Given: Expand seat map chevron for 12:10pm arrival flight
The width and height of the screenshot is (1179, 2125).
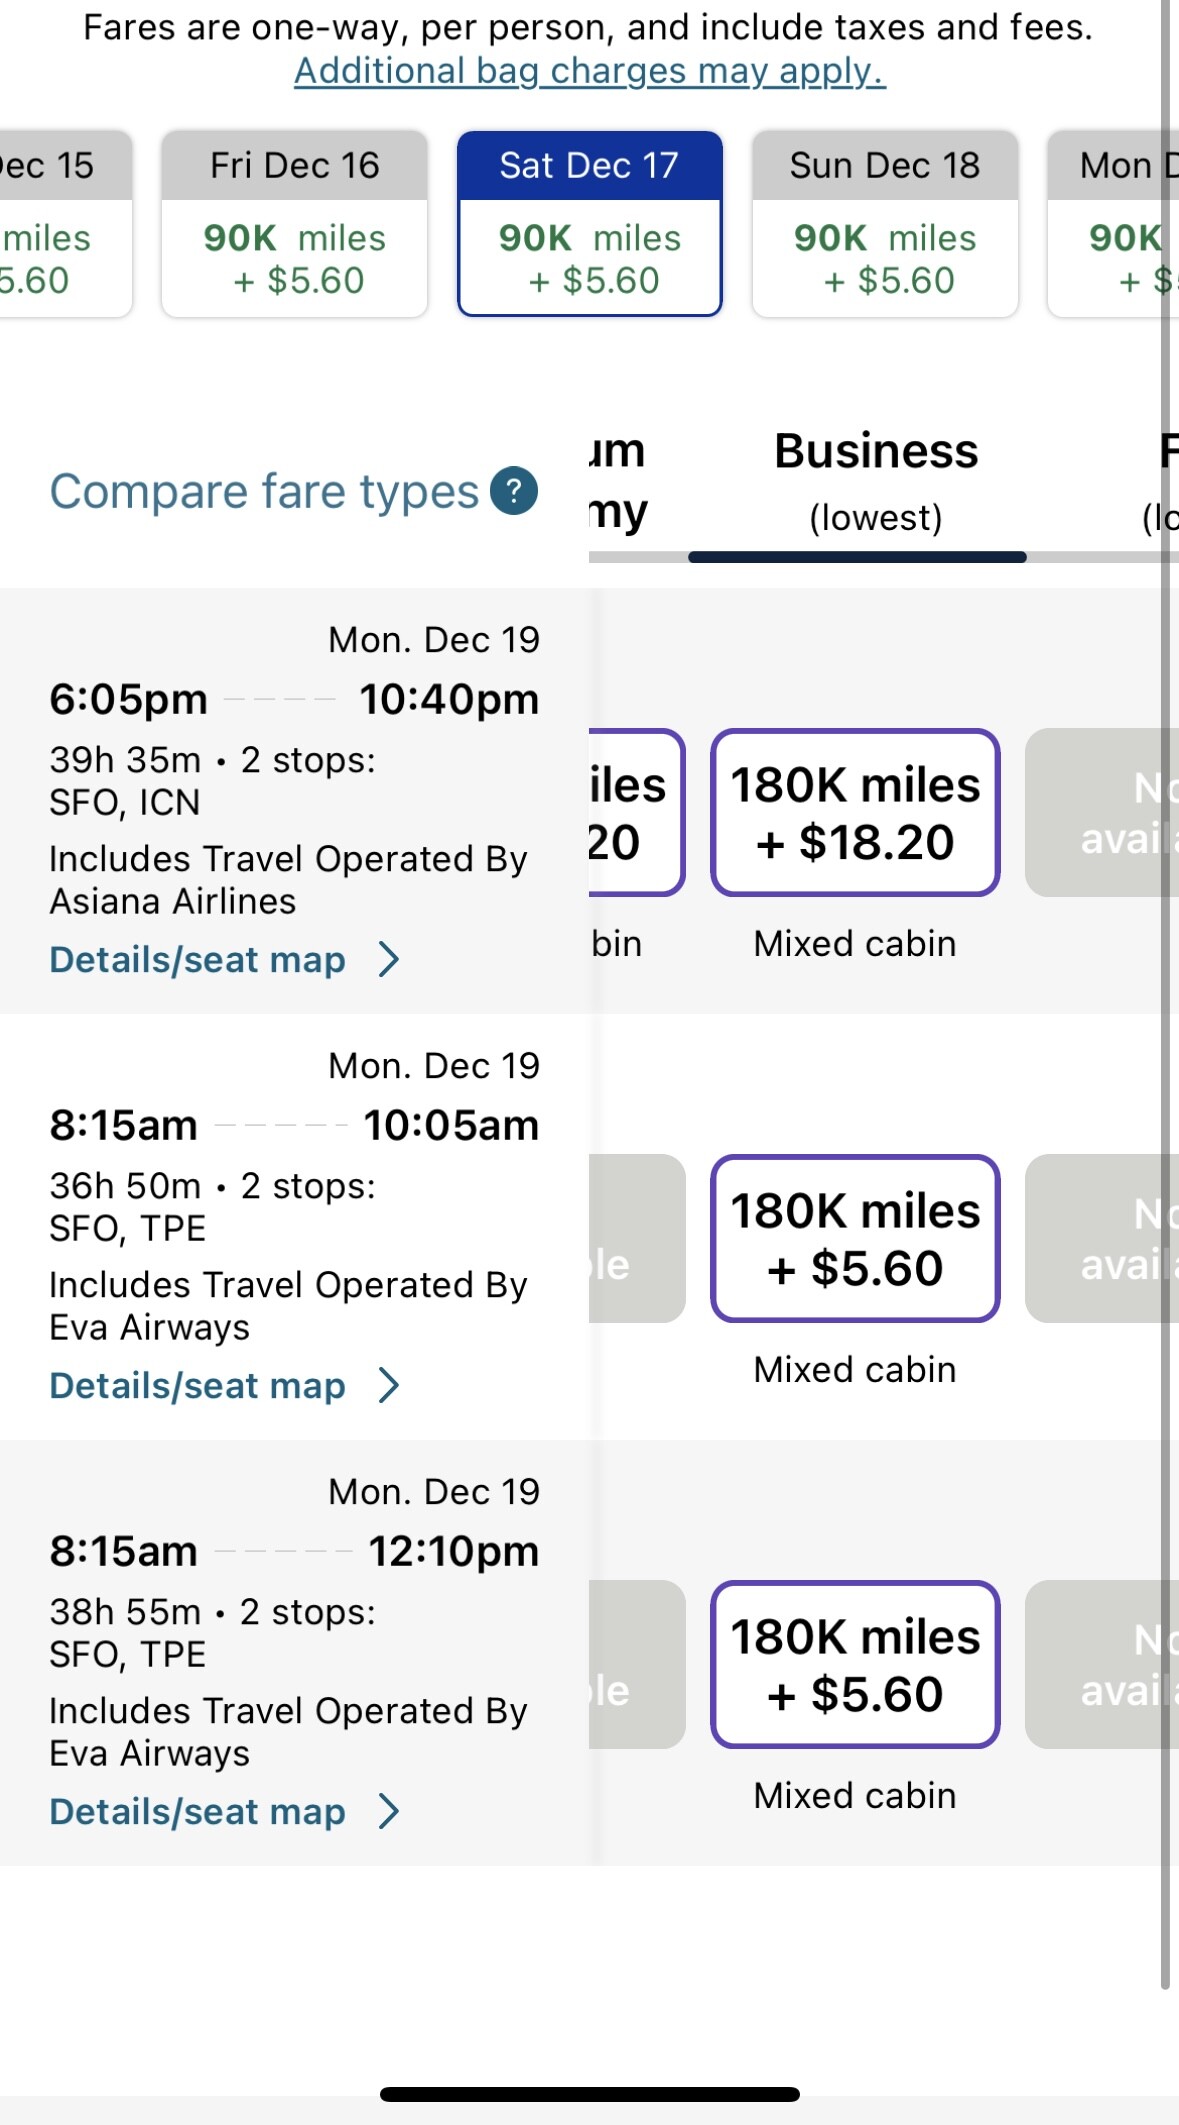Looking at the screenshot, I should tap(389, 1812).
